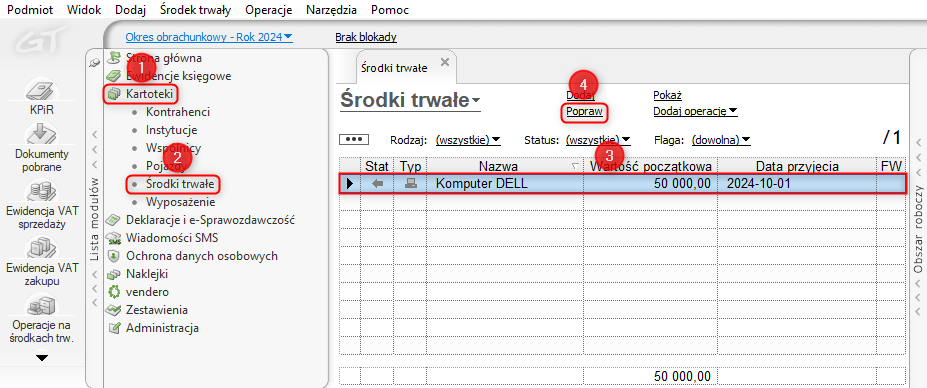This screenshot has height=388, width=927.
Task: Open Ewidencja VAT zakupu icon
Action: tap(42, 249)
